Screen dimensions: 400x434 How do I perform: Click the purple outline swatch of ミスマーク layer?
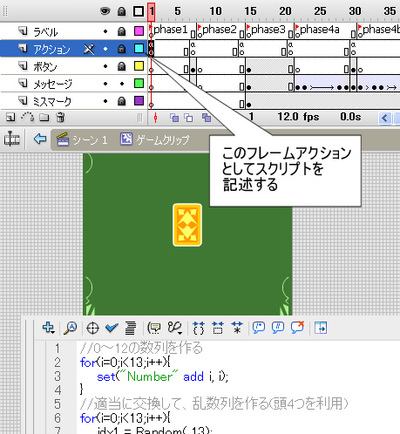(x=139, y=101)
